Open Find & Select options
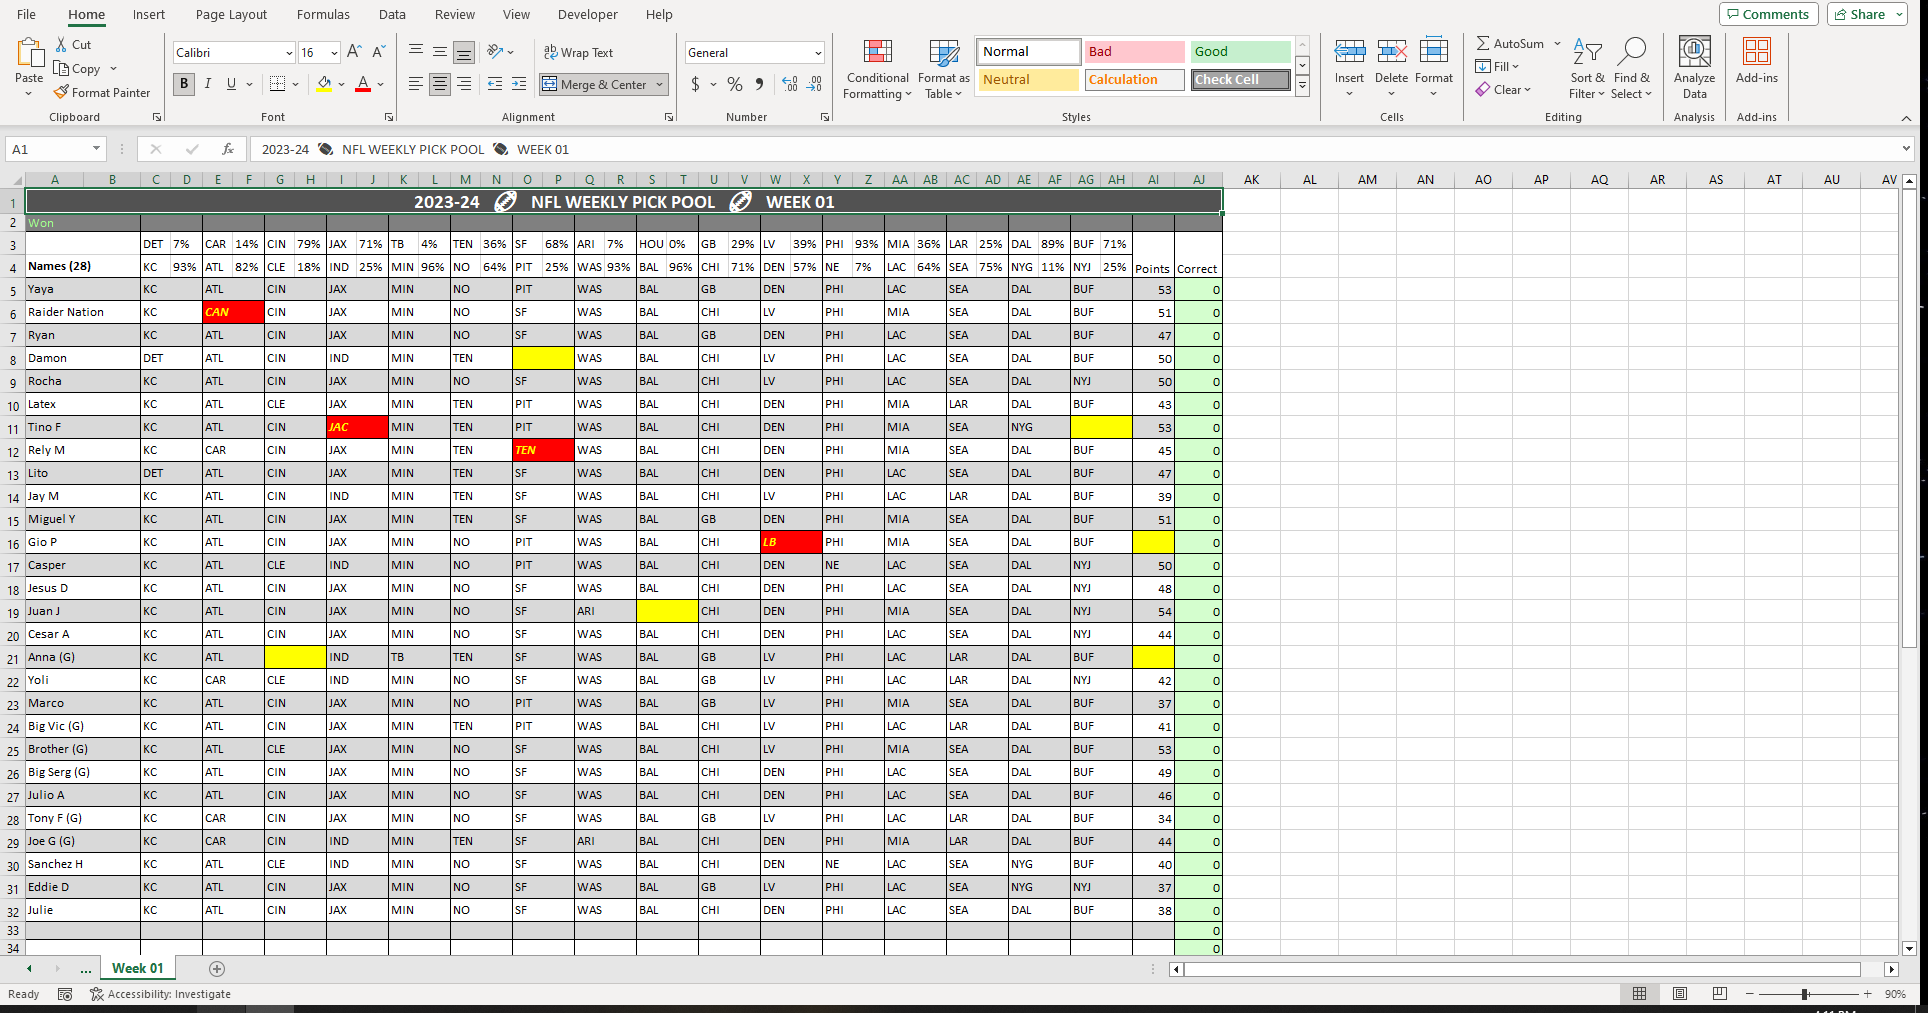The width and height of the screenshot is (1928, 1013). pos(1632,69)
